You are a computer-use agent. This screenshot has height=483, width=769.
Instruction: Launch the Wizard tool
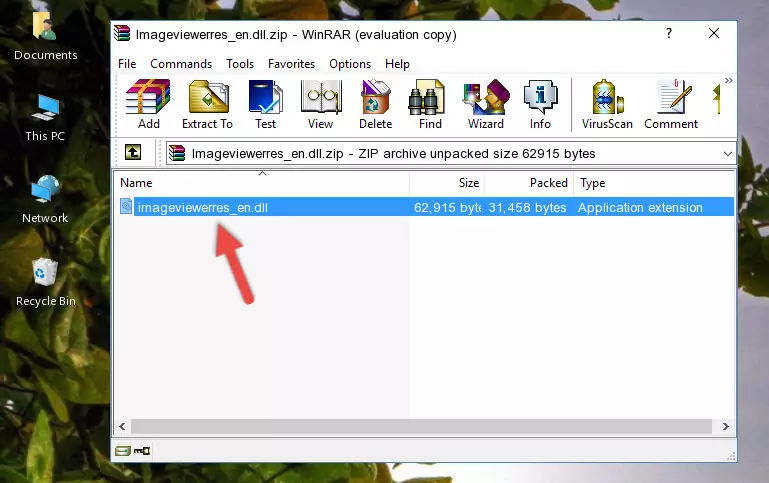click(x=486, y=104)
